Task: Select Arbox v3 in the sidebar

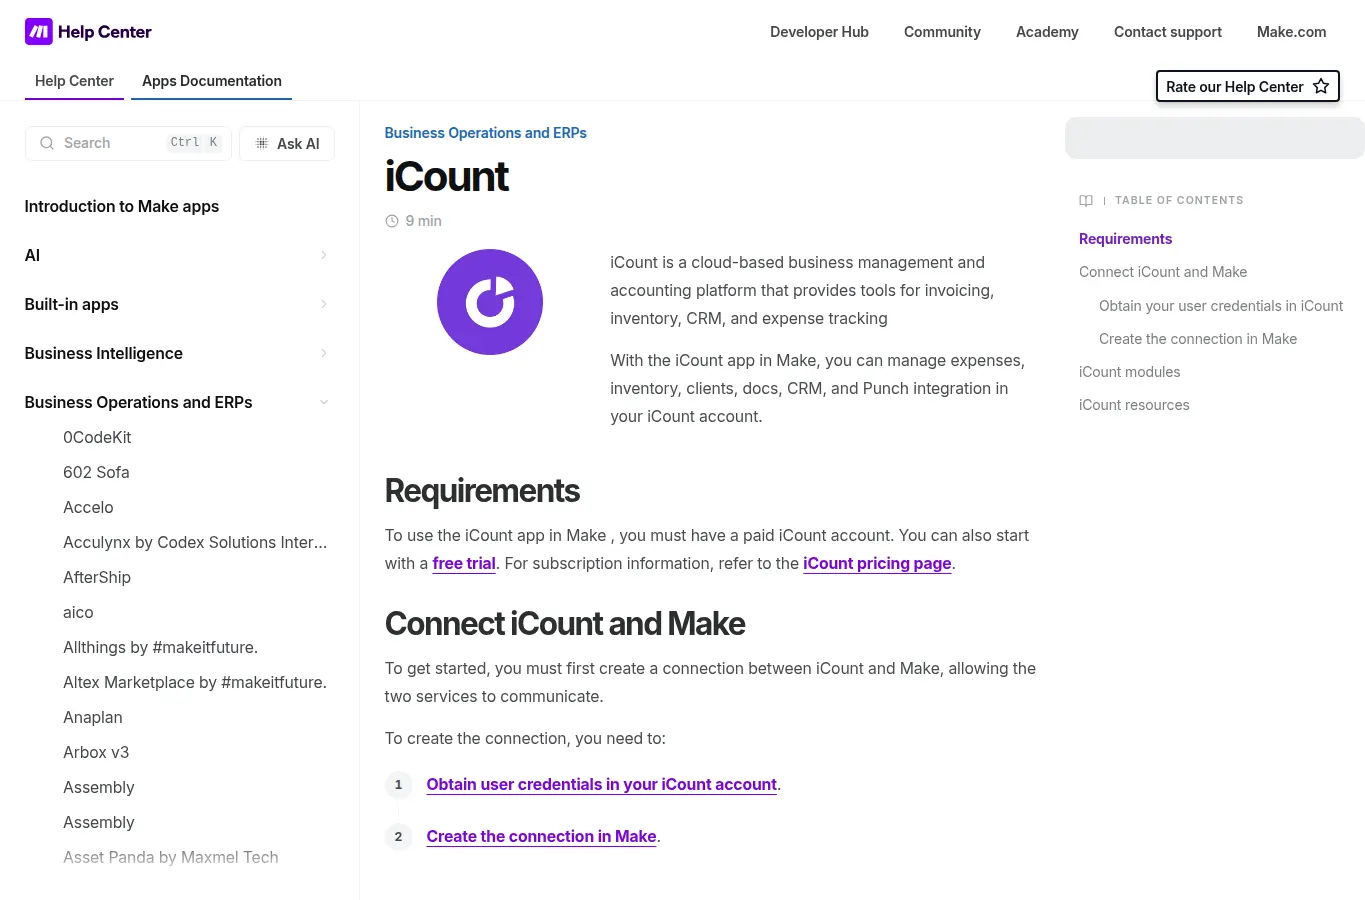Action: coord(96,752)
